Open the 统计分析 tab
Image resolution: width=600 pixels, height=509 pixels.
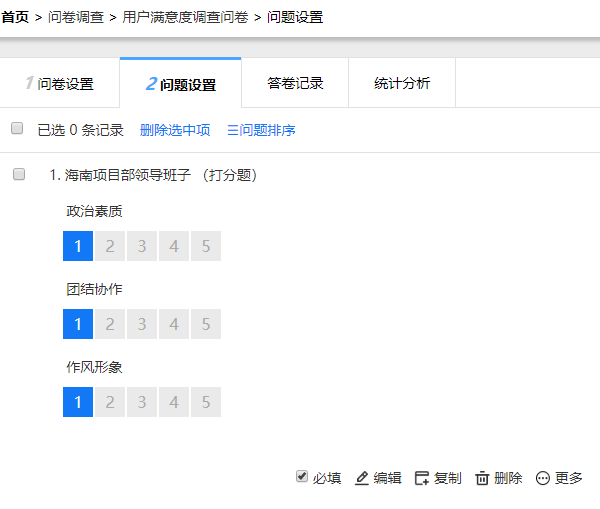click(x=402, y=83)
